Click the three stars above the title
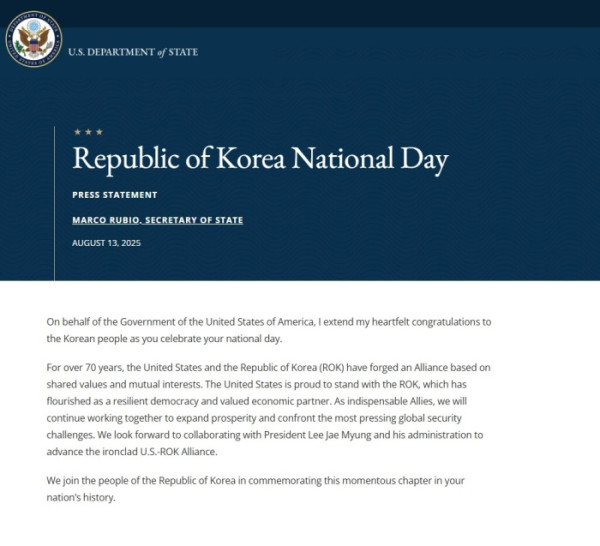 tap(88, 132)
